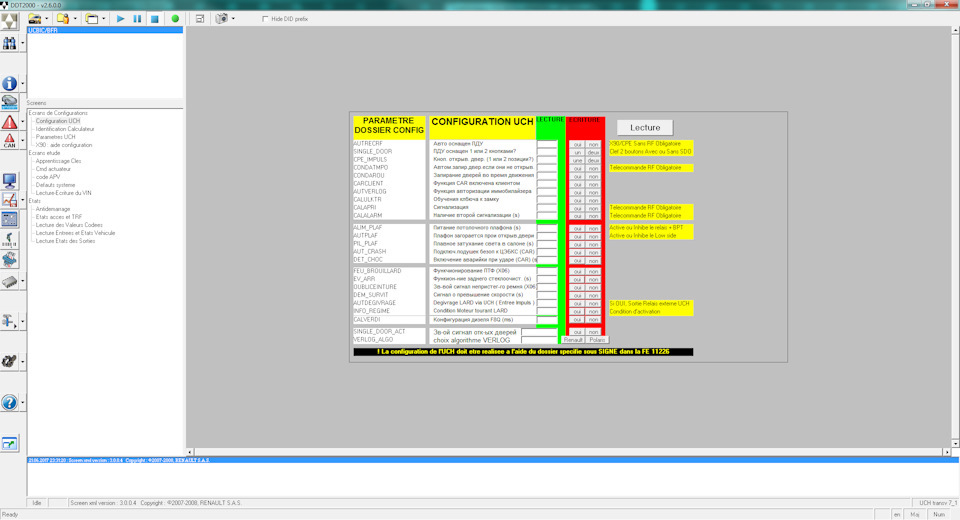Toggle the Hide DID prefix checkbox
This screenshot has width=960, height=520.
(x=265, y=19)
